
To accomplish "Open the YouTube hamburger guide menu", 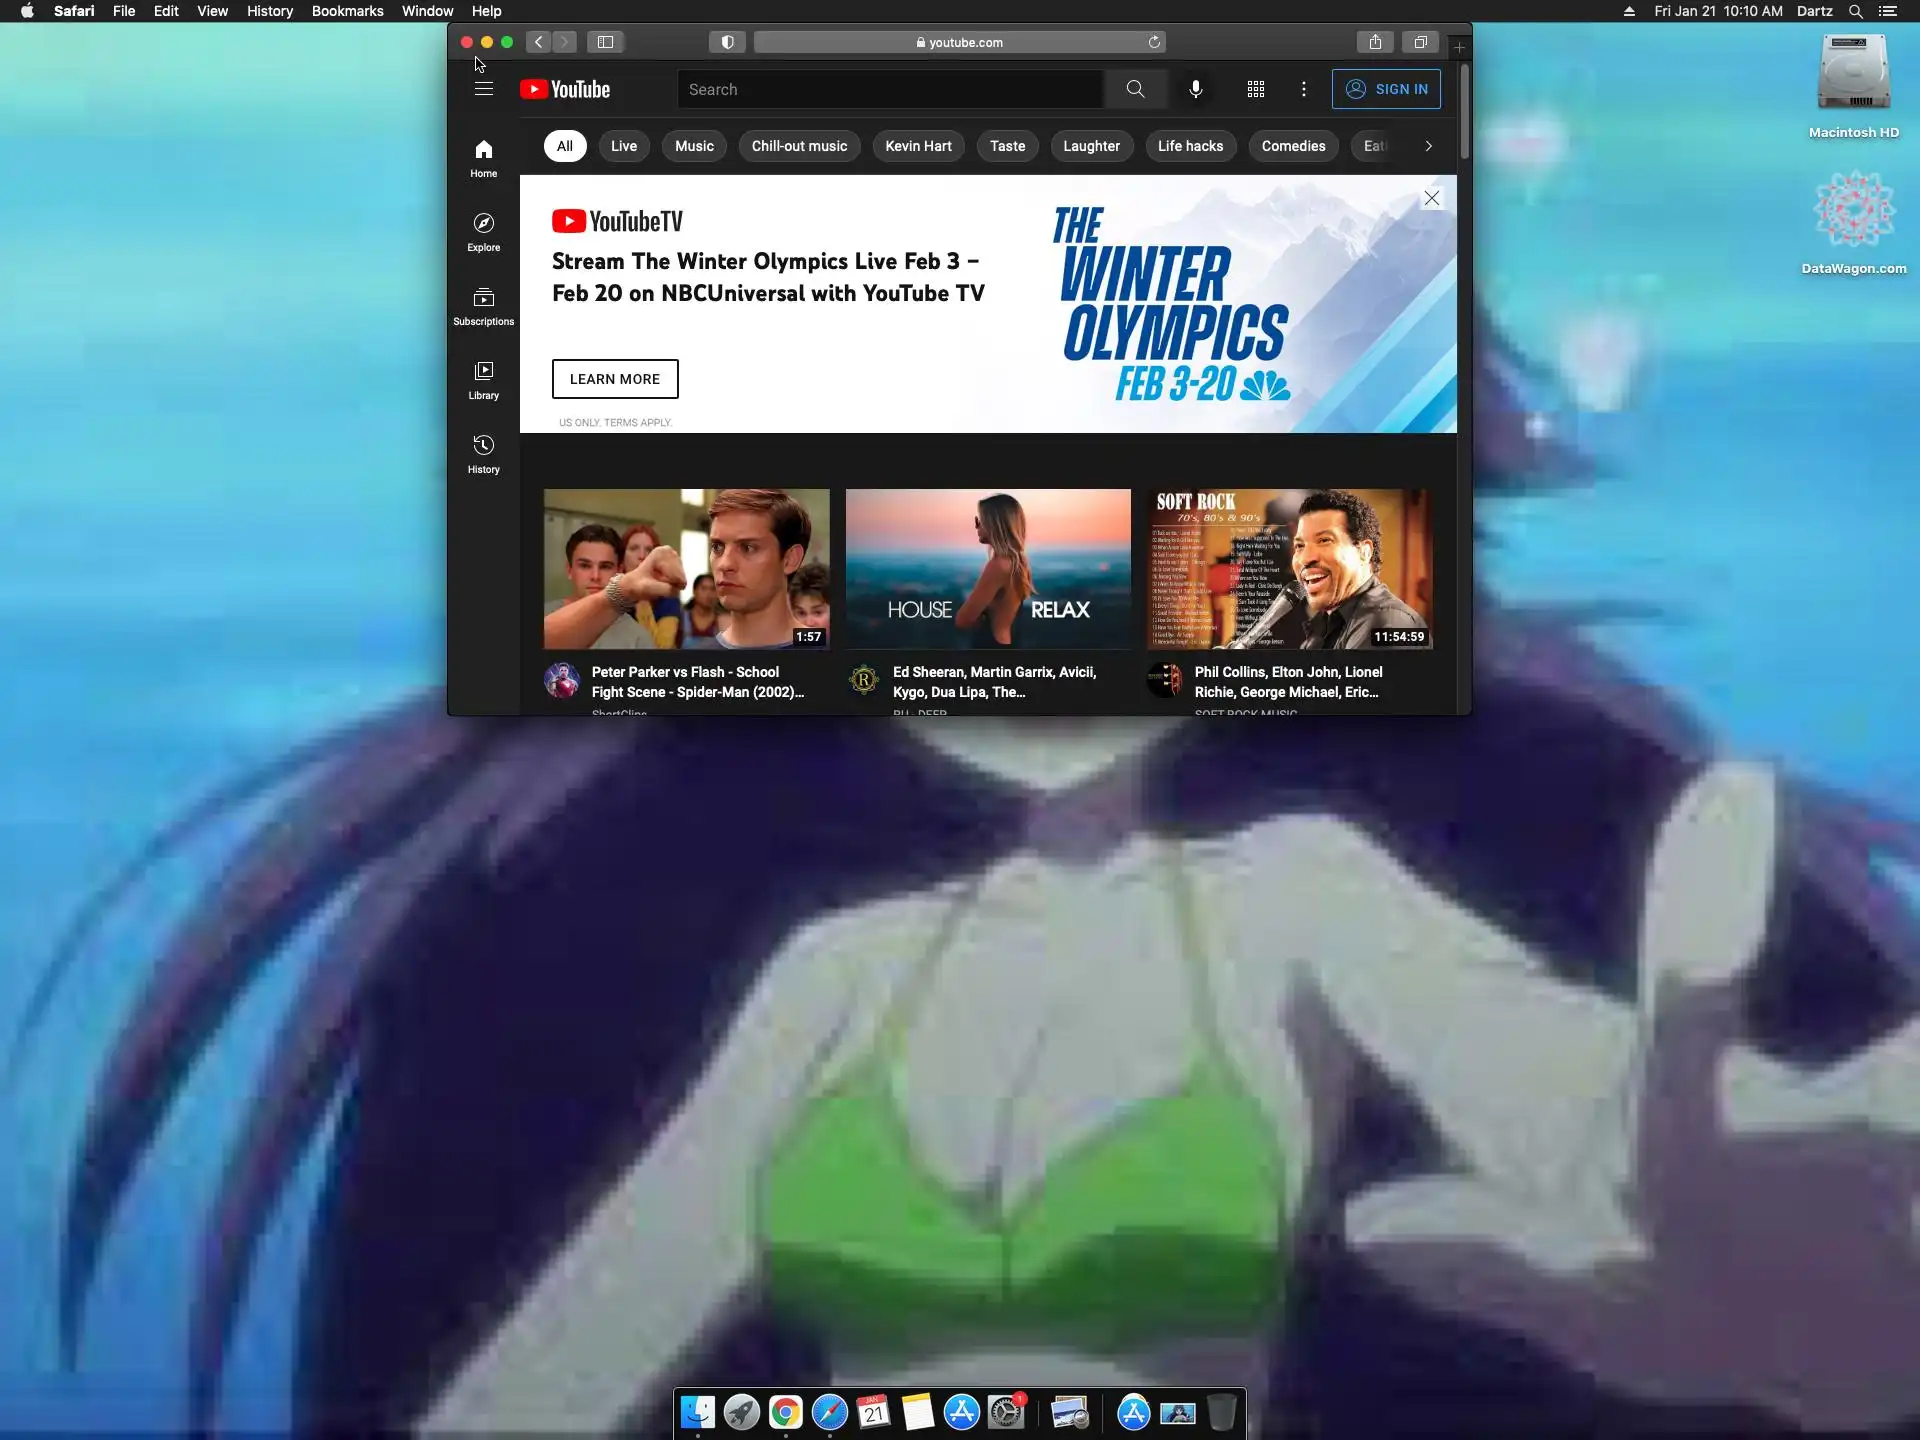I will click(483, 89).
